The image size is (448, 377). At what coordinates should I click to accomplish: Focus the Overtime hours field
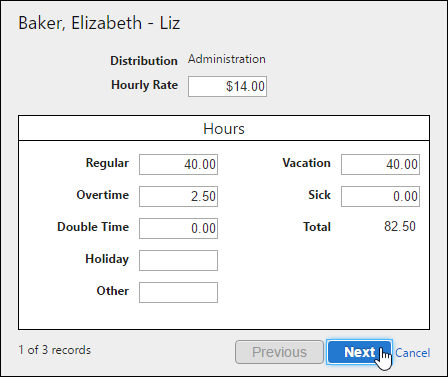(178, 196)
